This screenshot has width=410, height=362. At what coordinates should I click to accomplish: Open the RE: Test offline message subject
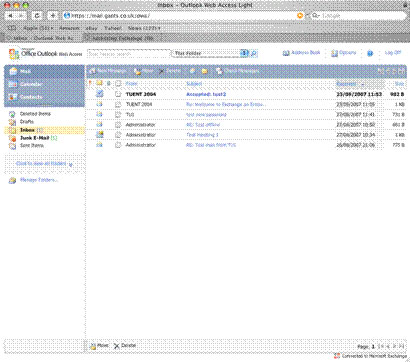tap(203, 125)
